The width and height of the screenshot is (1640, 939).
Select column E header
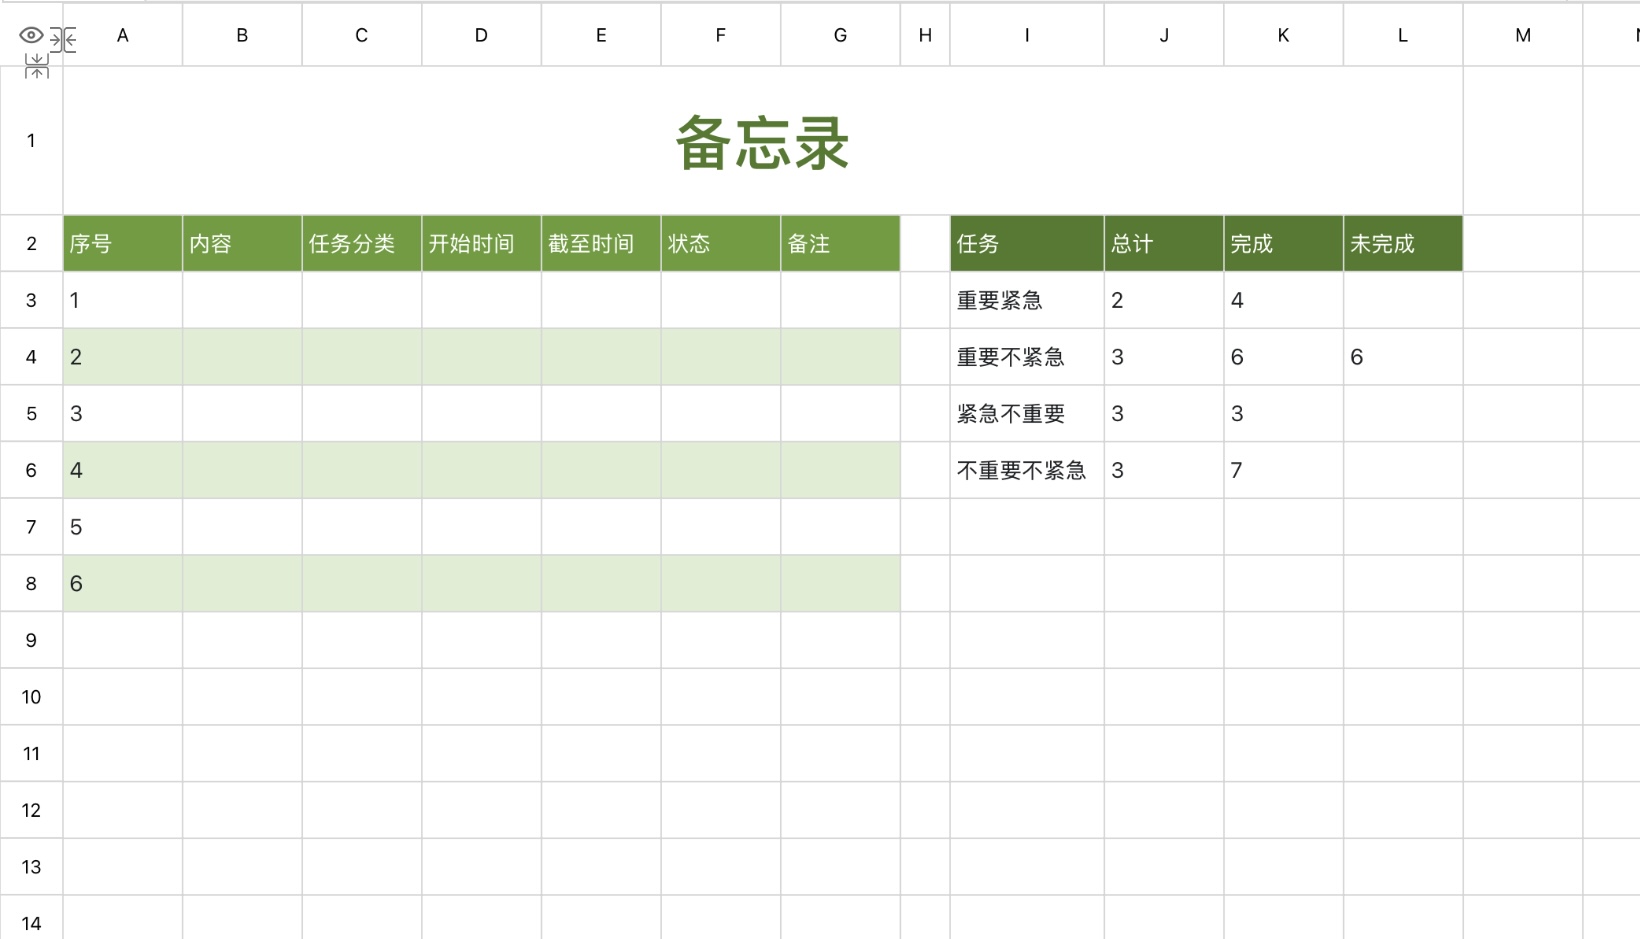click(x=601, y=35)
